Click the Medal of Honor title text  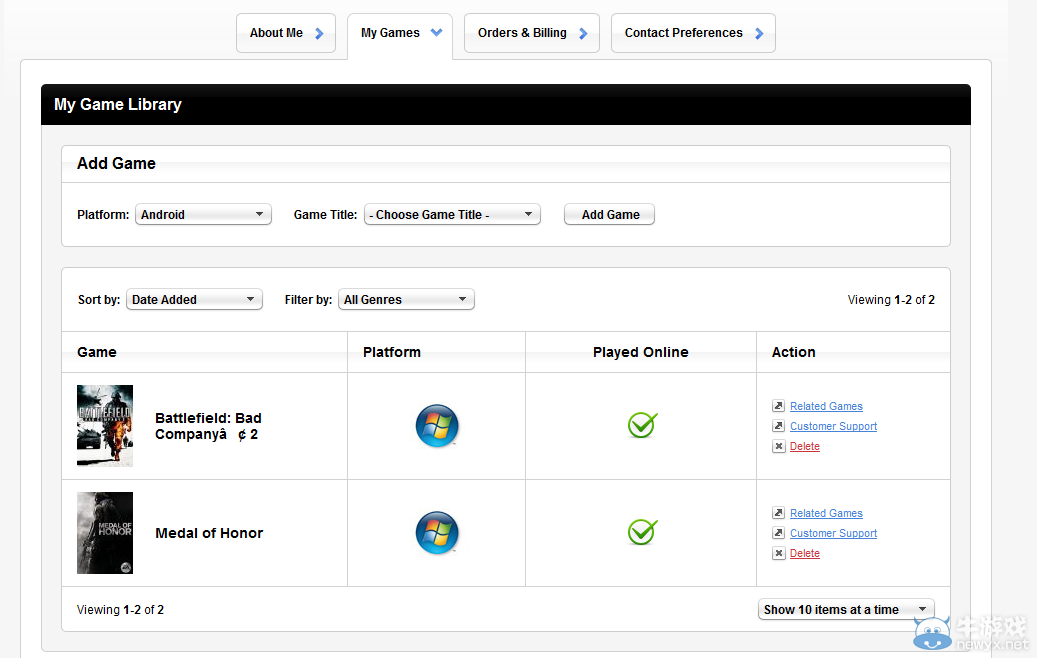(x=209, y=533)
